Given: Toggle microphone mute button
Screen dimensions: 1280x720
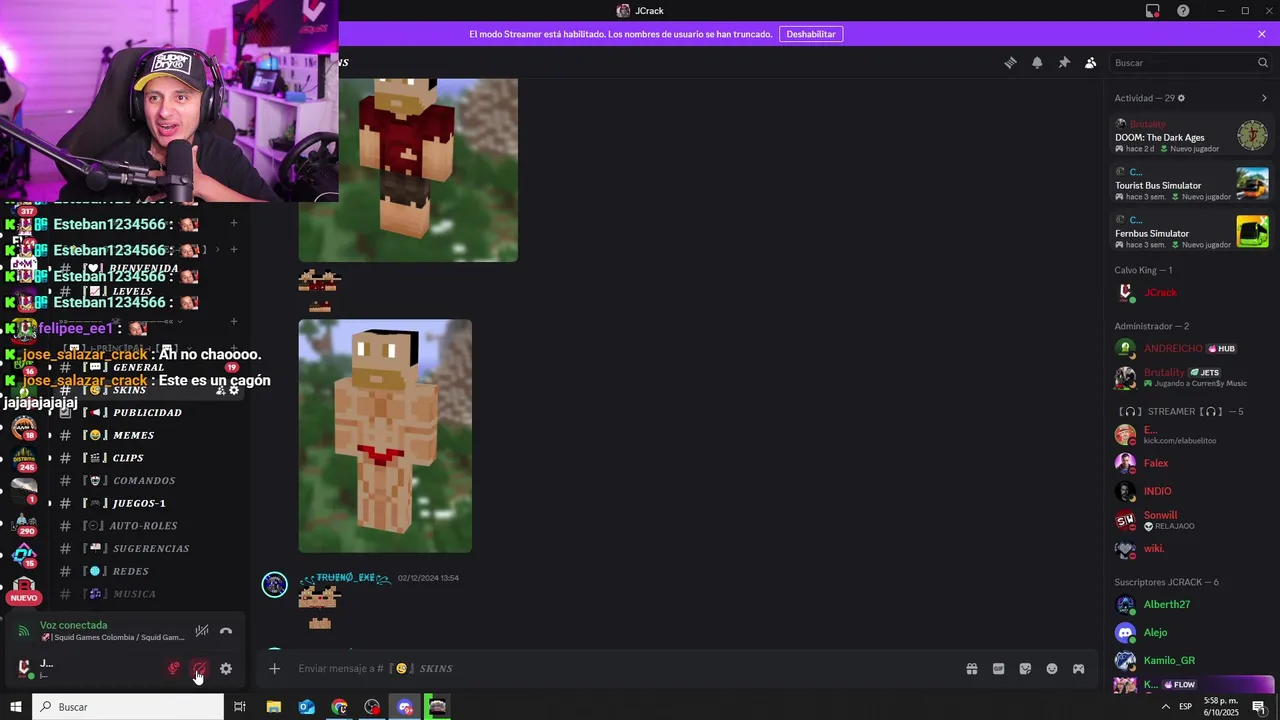Looking at the screenshot, I should click(x=174, y=669).
